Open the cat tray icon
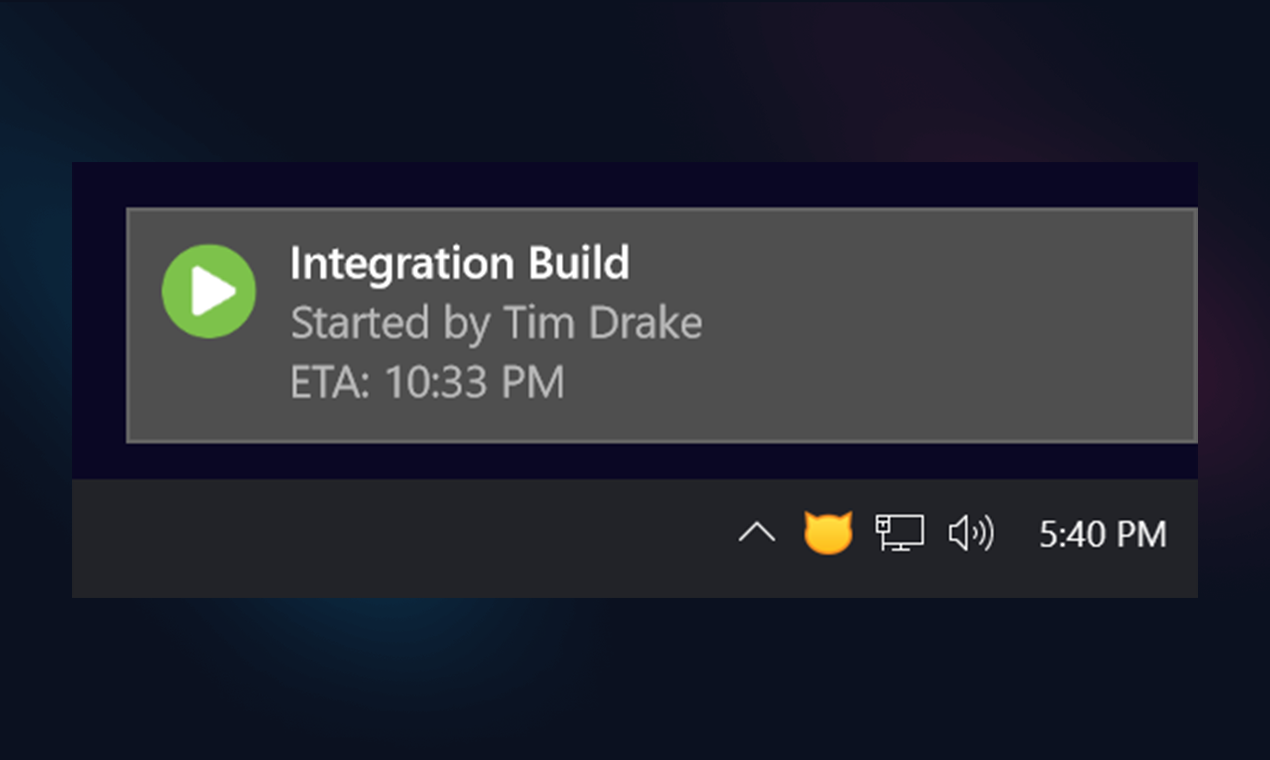This screenshot has height=760, width=1270. (x=828, y=533)
